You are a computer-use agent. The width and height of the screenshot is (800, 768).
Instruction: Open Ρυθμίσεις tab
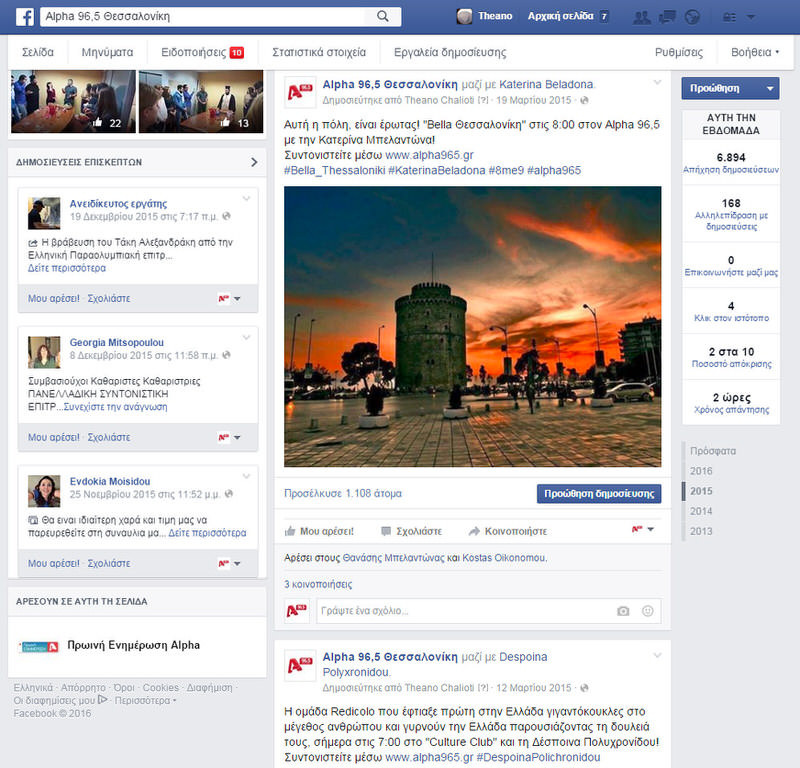[679, 52]
